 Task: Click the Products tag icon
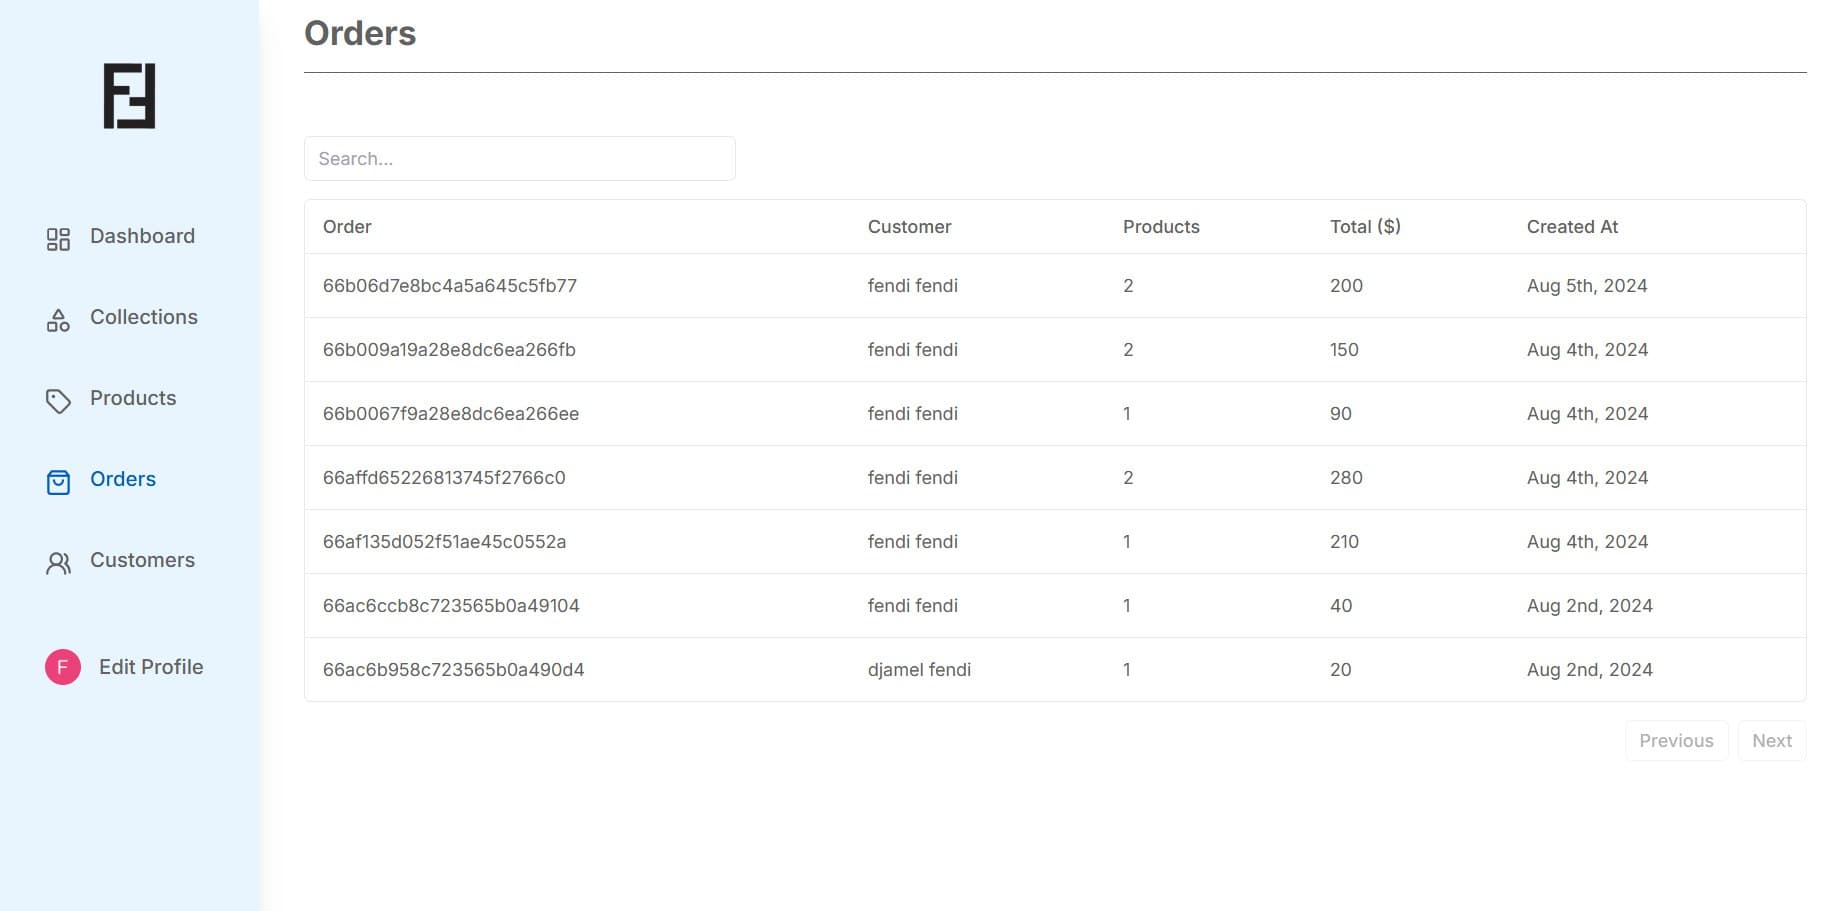tap(58, 401)
